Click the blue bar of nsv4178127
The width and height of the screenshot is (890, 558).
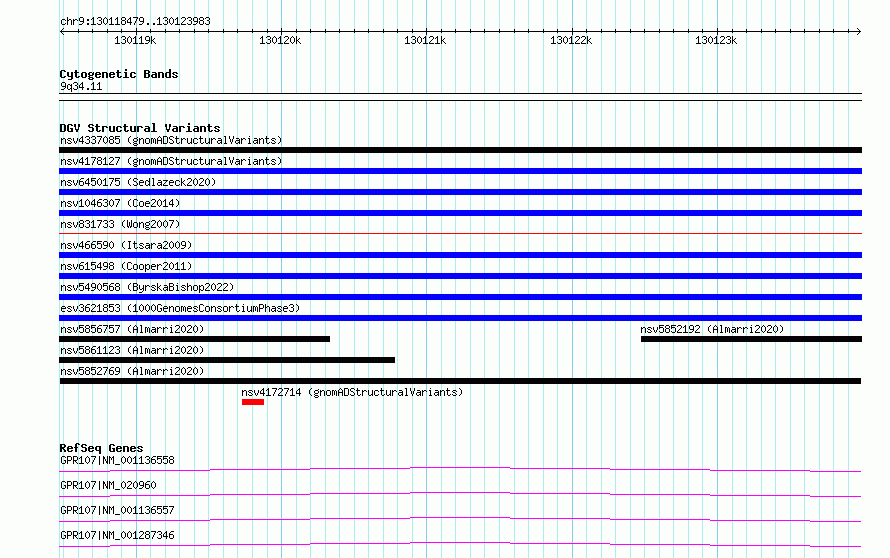(460, 171)
